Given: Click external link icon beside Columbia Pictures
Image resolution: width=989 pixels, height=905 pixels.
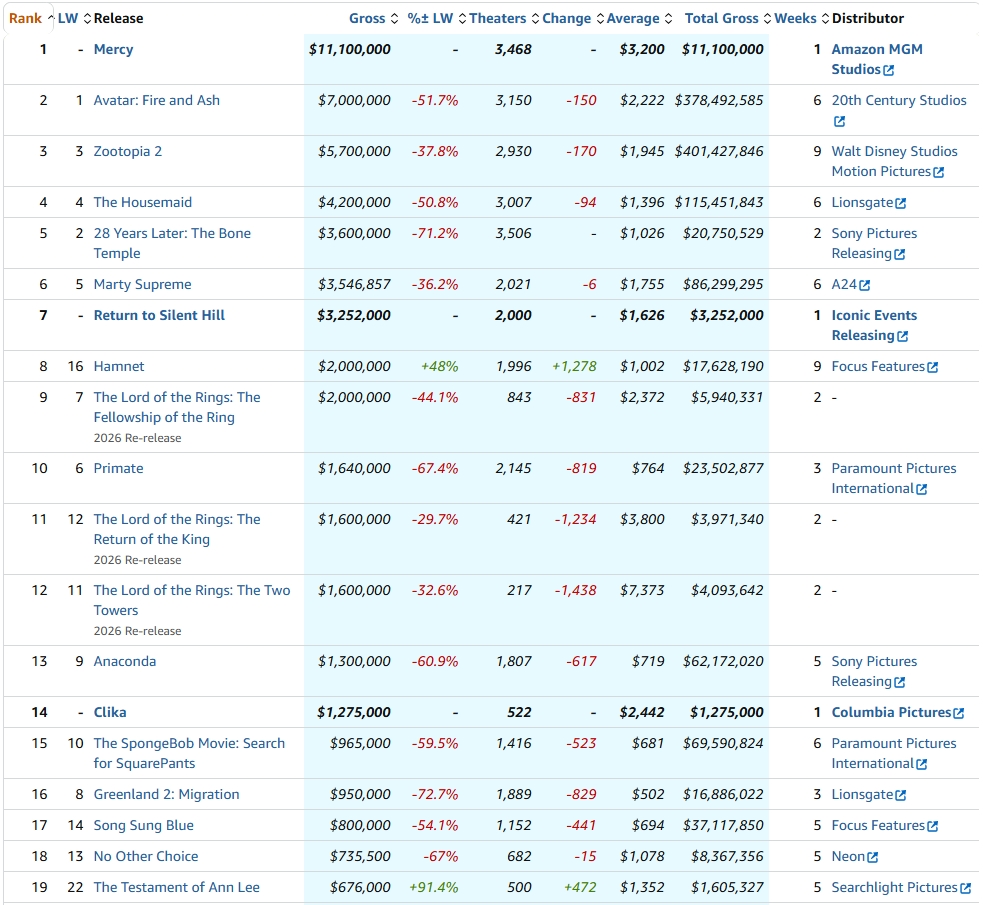Looking at the screenshot, I should click(x=958, y=713).
